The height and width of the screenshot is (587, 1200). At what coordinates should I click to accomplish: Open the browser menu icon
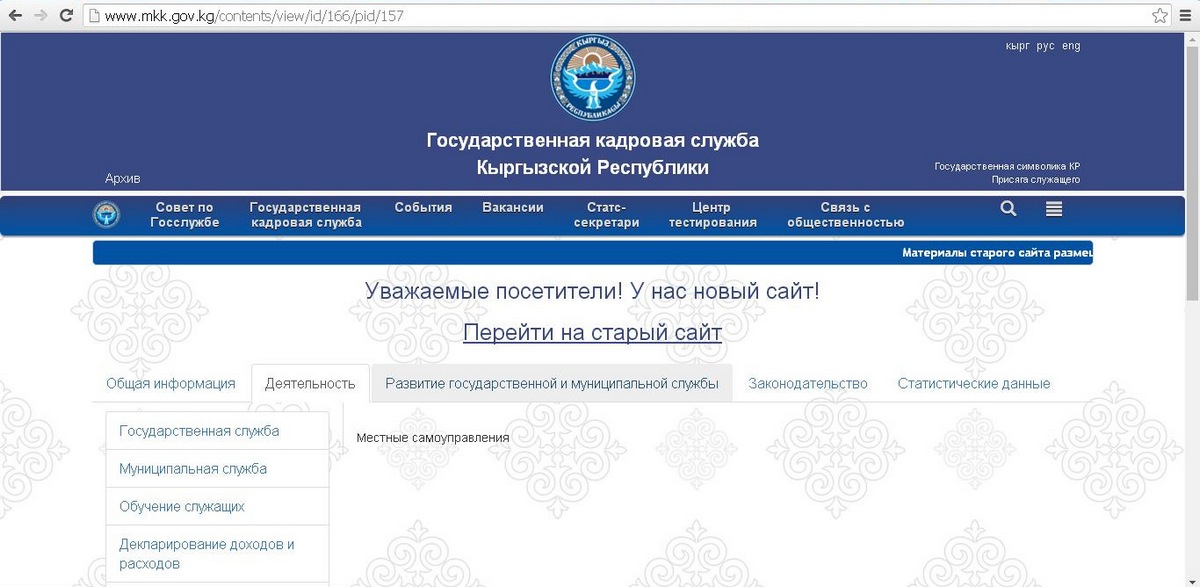point(1185,16)
